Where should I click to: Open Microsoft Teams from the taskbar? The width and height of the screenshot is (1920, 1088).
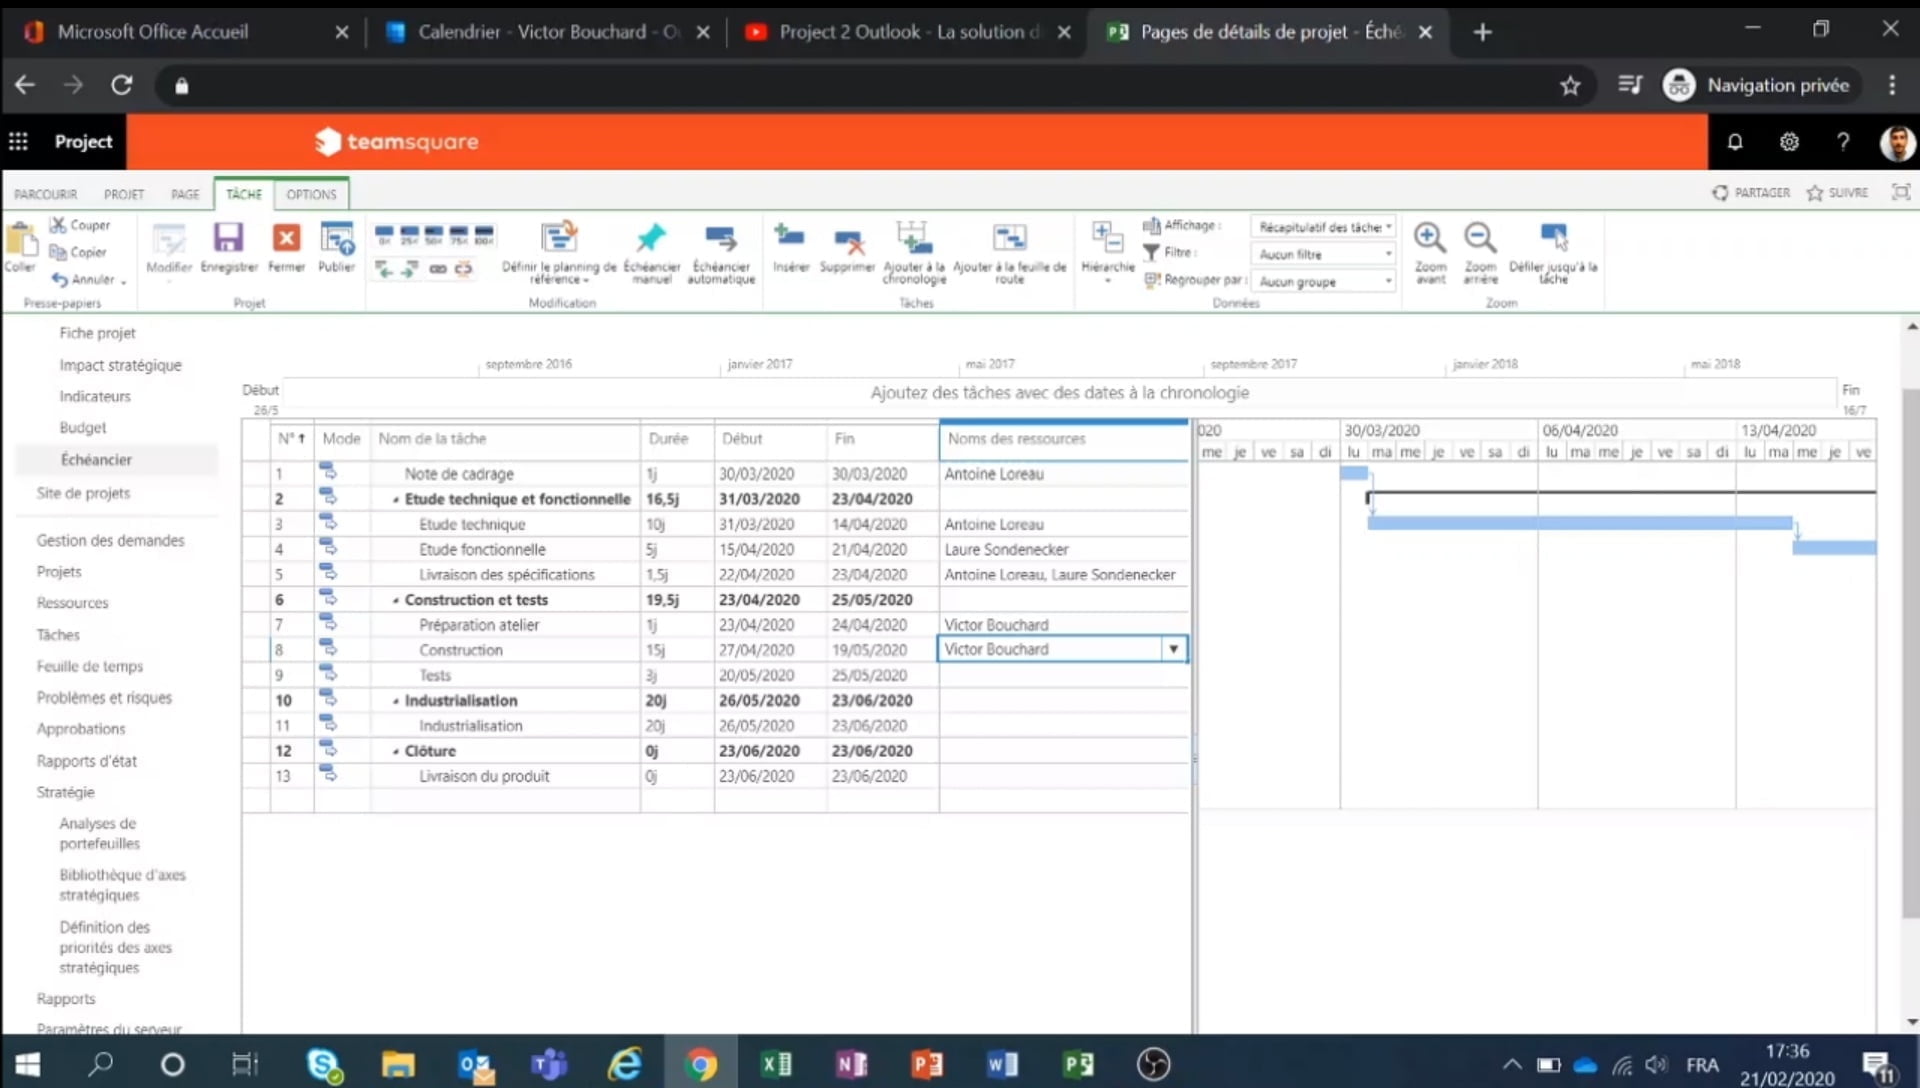click(x=549, y=1064)
